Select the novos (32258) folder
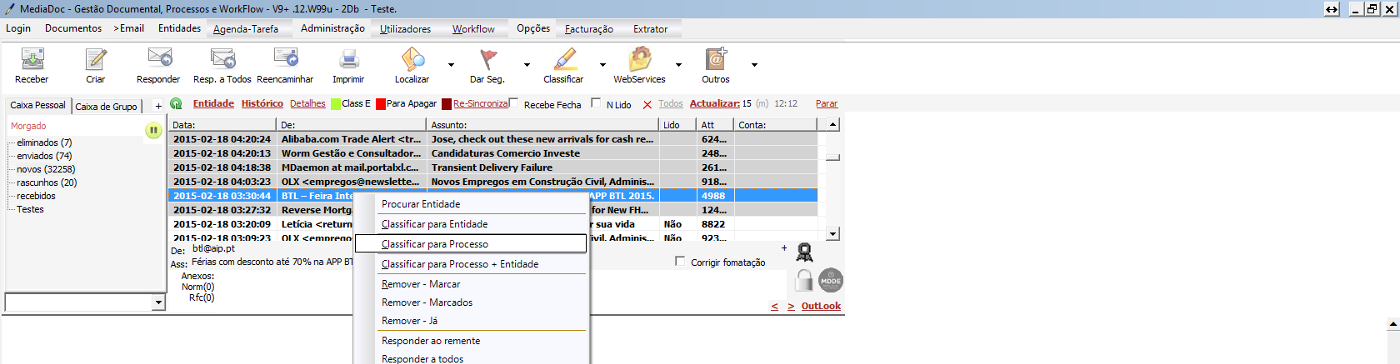 tap(45, 169)
